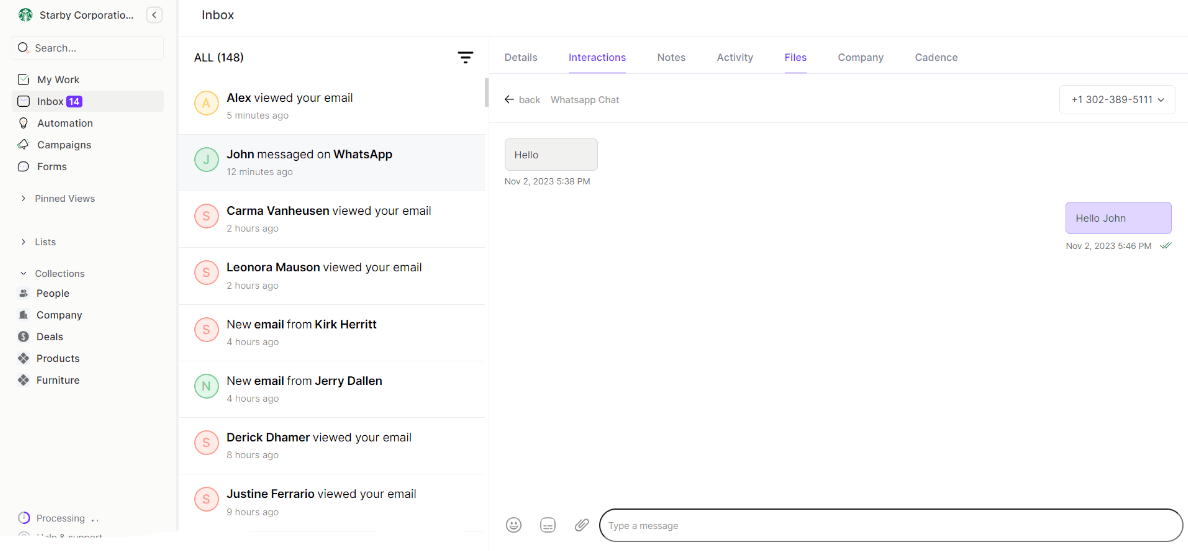The image size is (1188, 551).
Task: Go to Deals collection
Action: (x=50, y=337)
